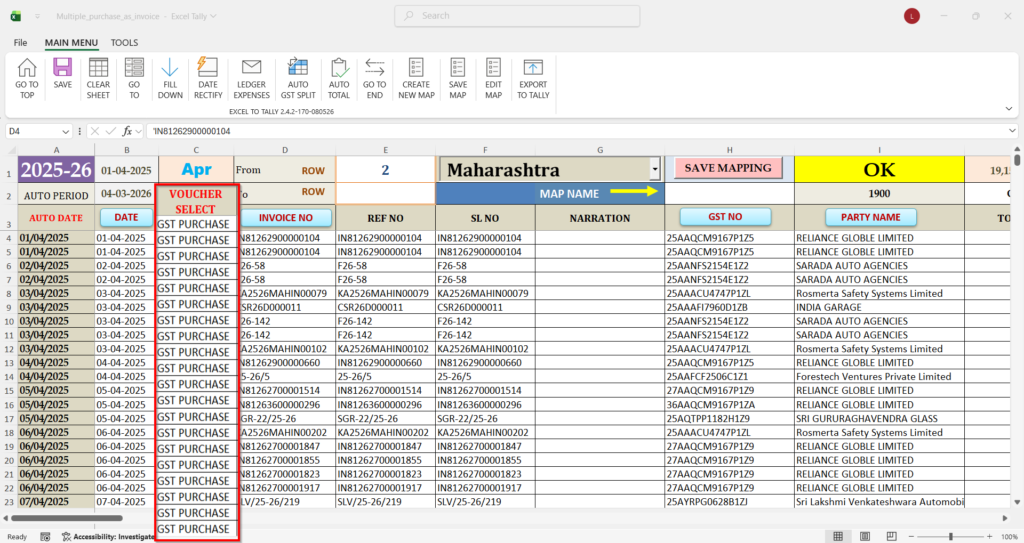Viewport: 1024px width, 543px height.
Task: Switch to Page Layout view icon
Action: (x=865, y=536)
